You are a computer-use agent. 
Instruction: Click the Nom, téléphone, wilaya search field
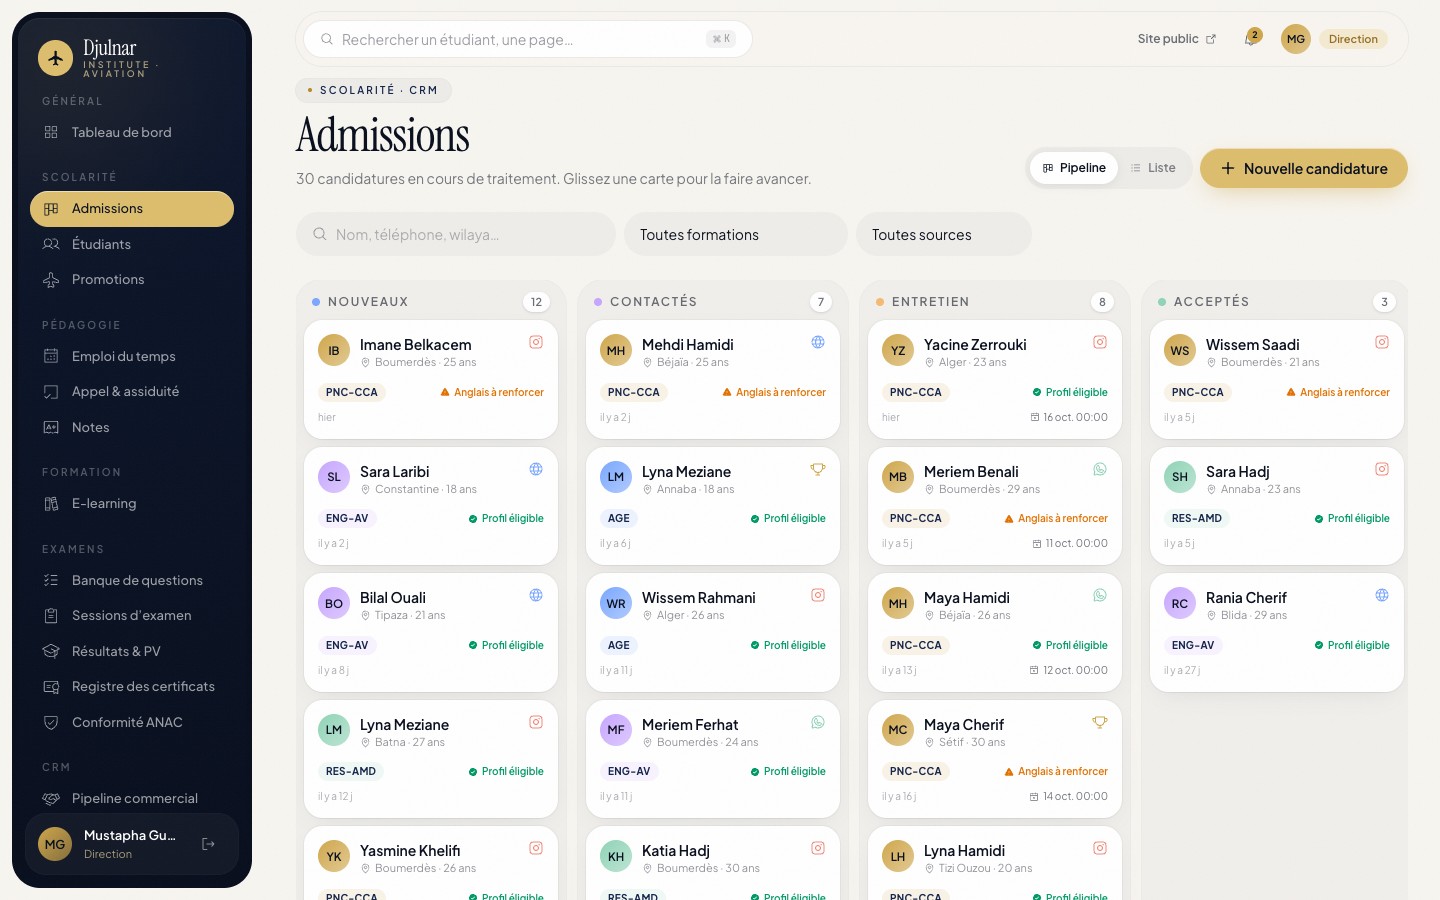pyautogui.click(x=456, y=234)
